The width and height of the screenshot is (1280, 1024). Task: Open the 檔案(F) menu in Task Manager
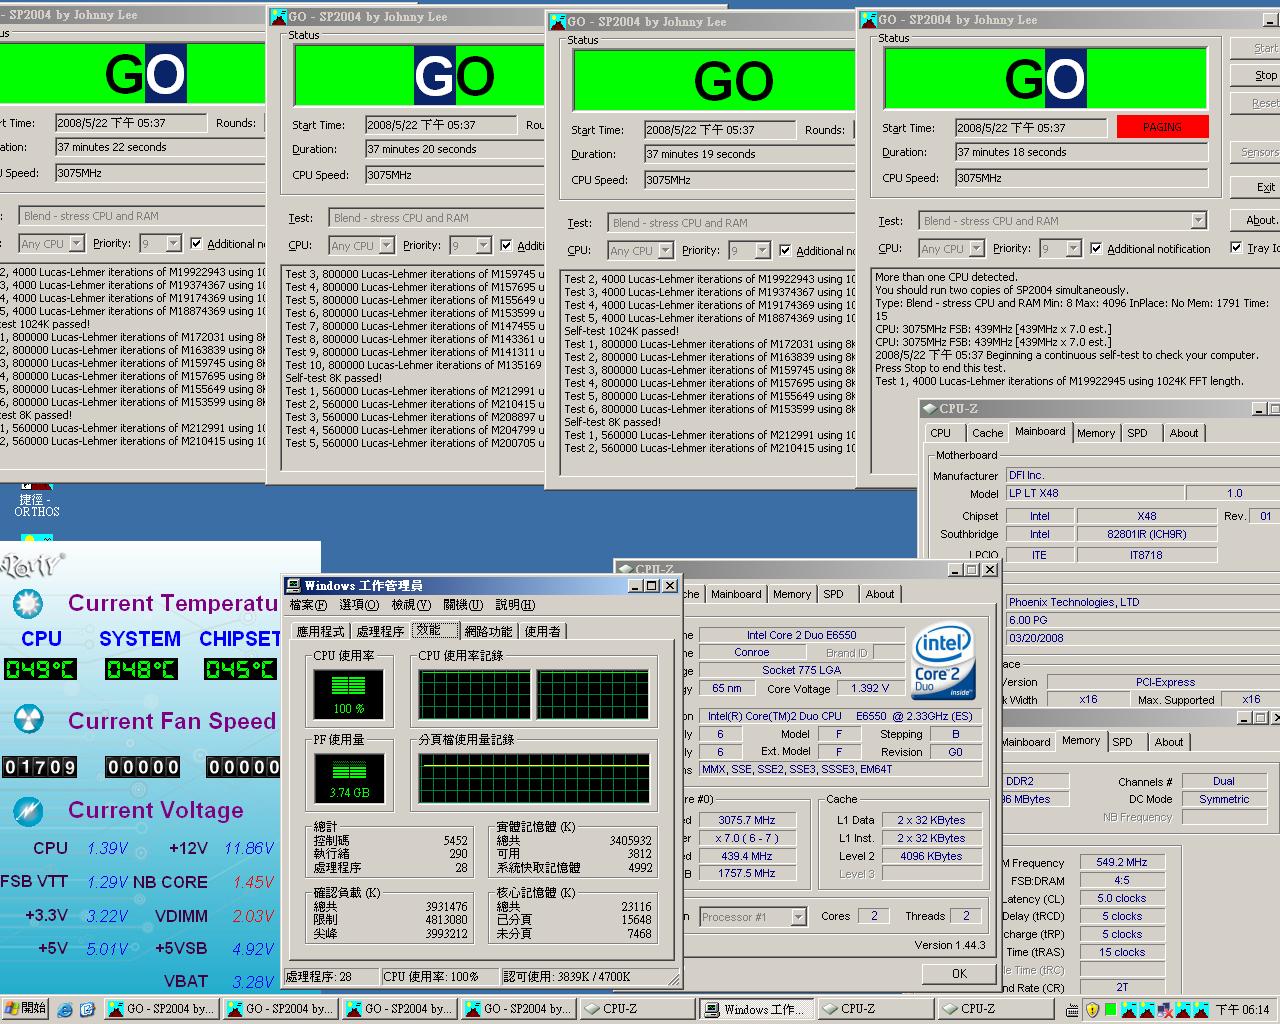tap(308, 605)
